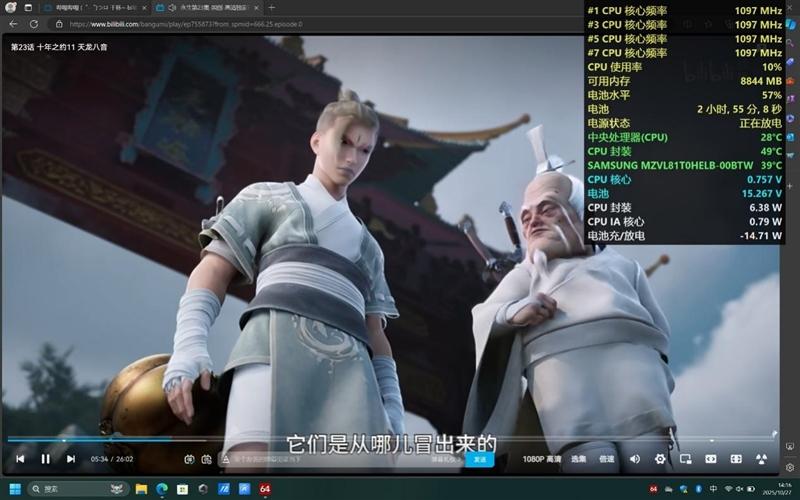Open the tab actions menu icon
The width and height of the screenshot is (800, 500).
pos(28,8)
